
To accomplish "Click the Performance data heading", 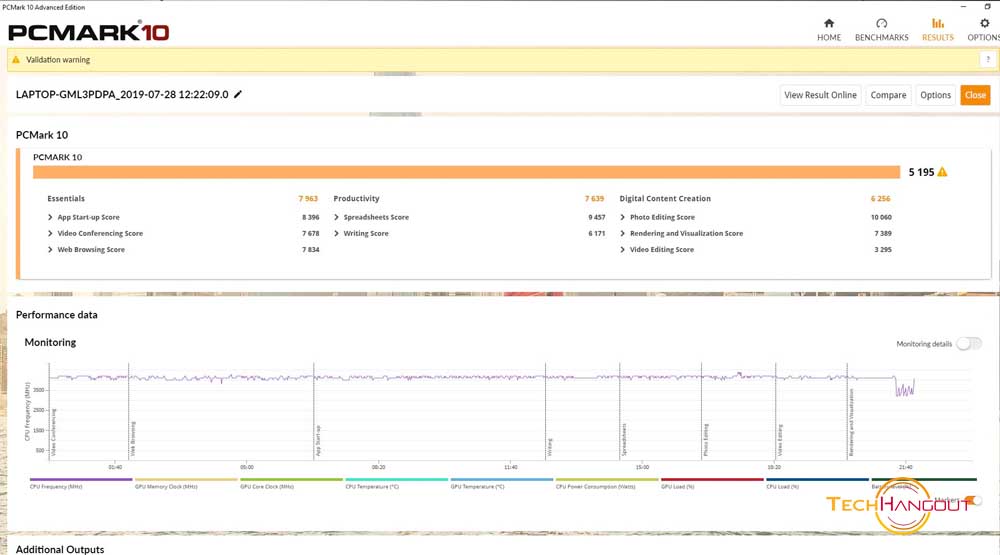I will 57,314.
